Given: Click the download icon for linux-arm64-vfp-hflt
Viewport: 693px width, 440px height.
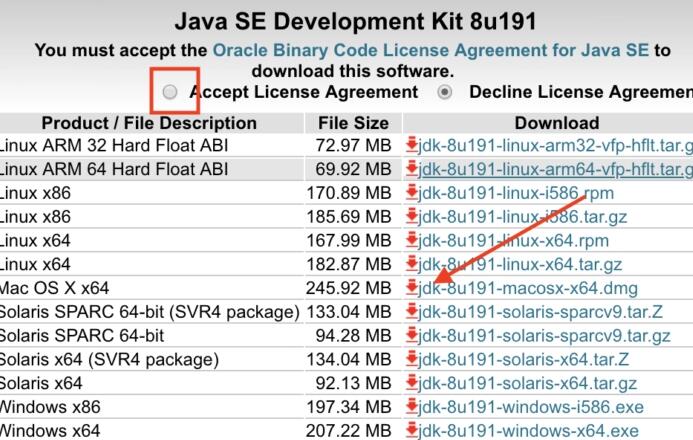Looking at the screenshot, I should click(x=411, y=168).
